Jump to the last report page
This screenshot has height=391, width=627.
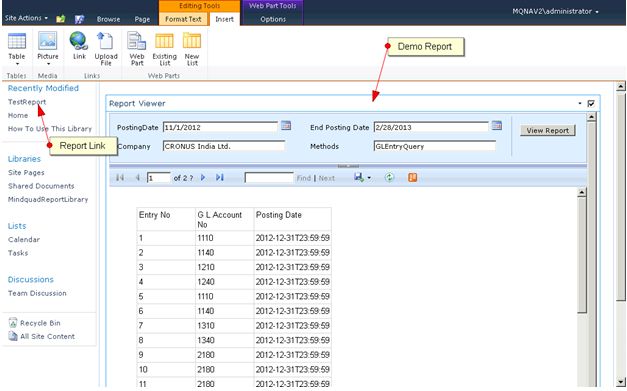(220, 178)
